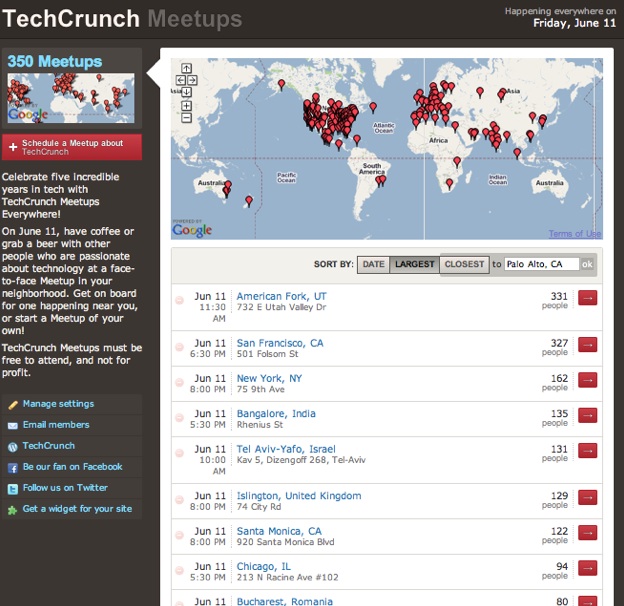This screenshot has width=624, height=606.
Task: Open the San Francisco, CA meetup
Action: [x=280, y=343]
